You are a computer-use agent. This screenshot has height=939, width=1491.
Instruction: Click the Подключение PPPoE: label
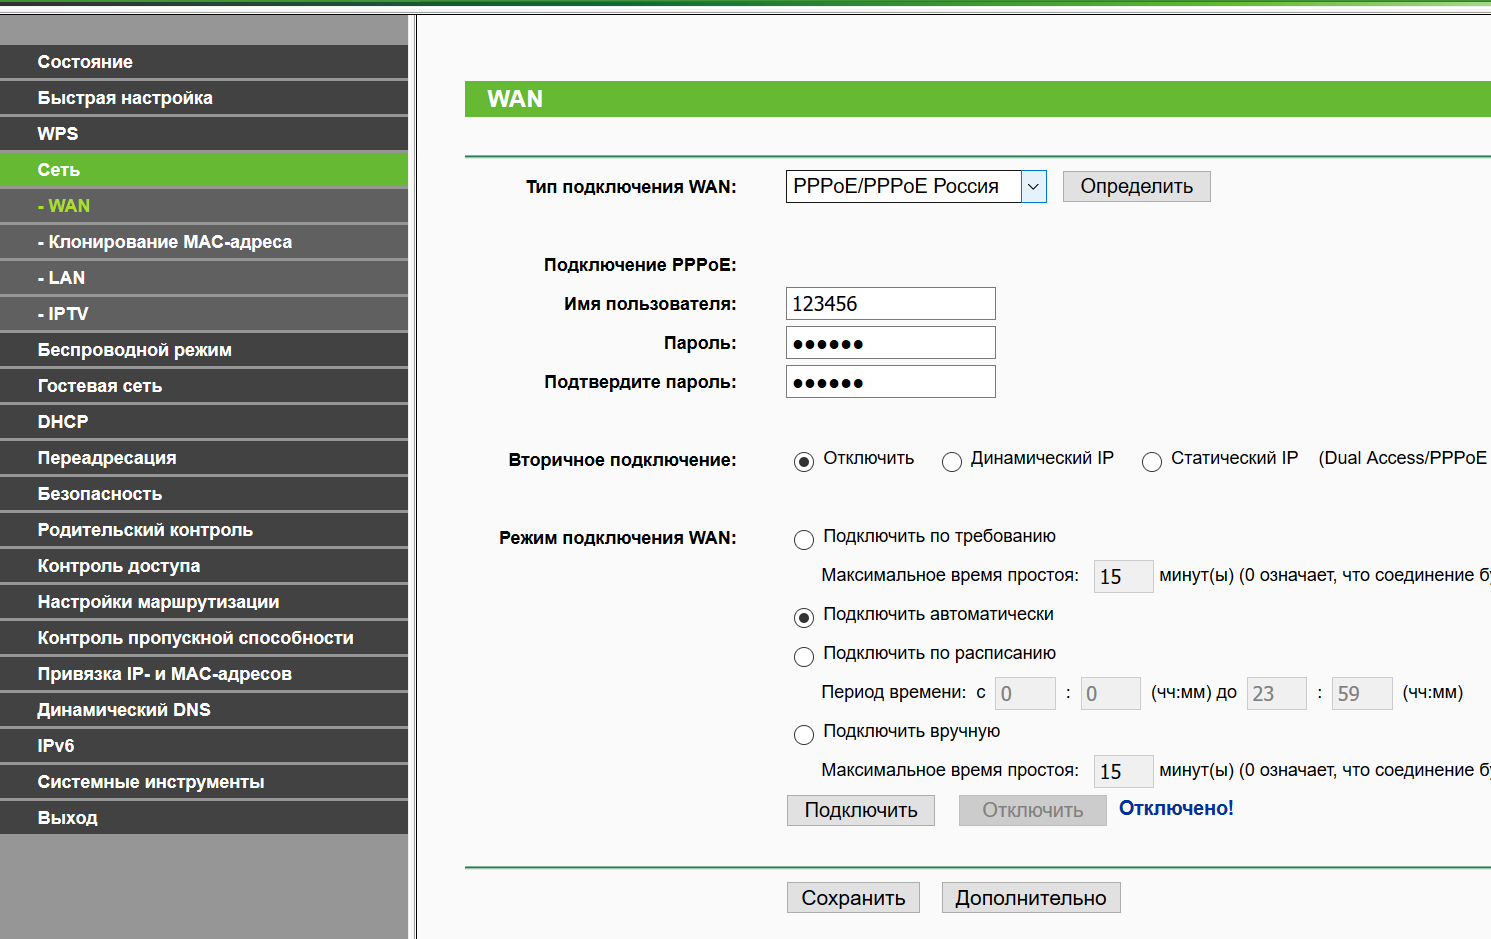tap(640, 265)
